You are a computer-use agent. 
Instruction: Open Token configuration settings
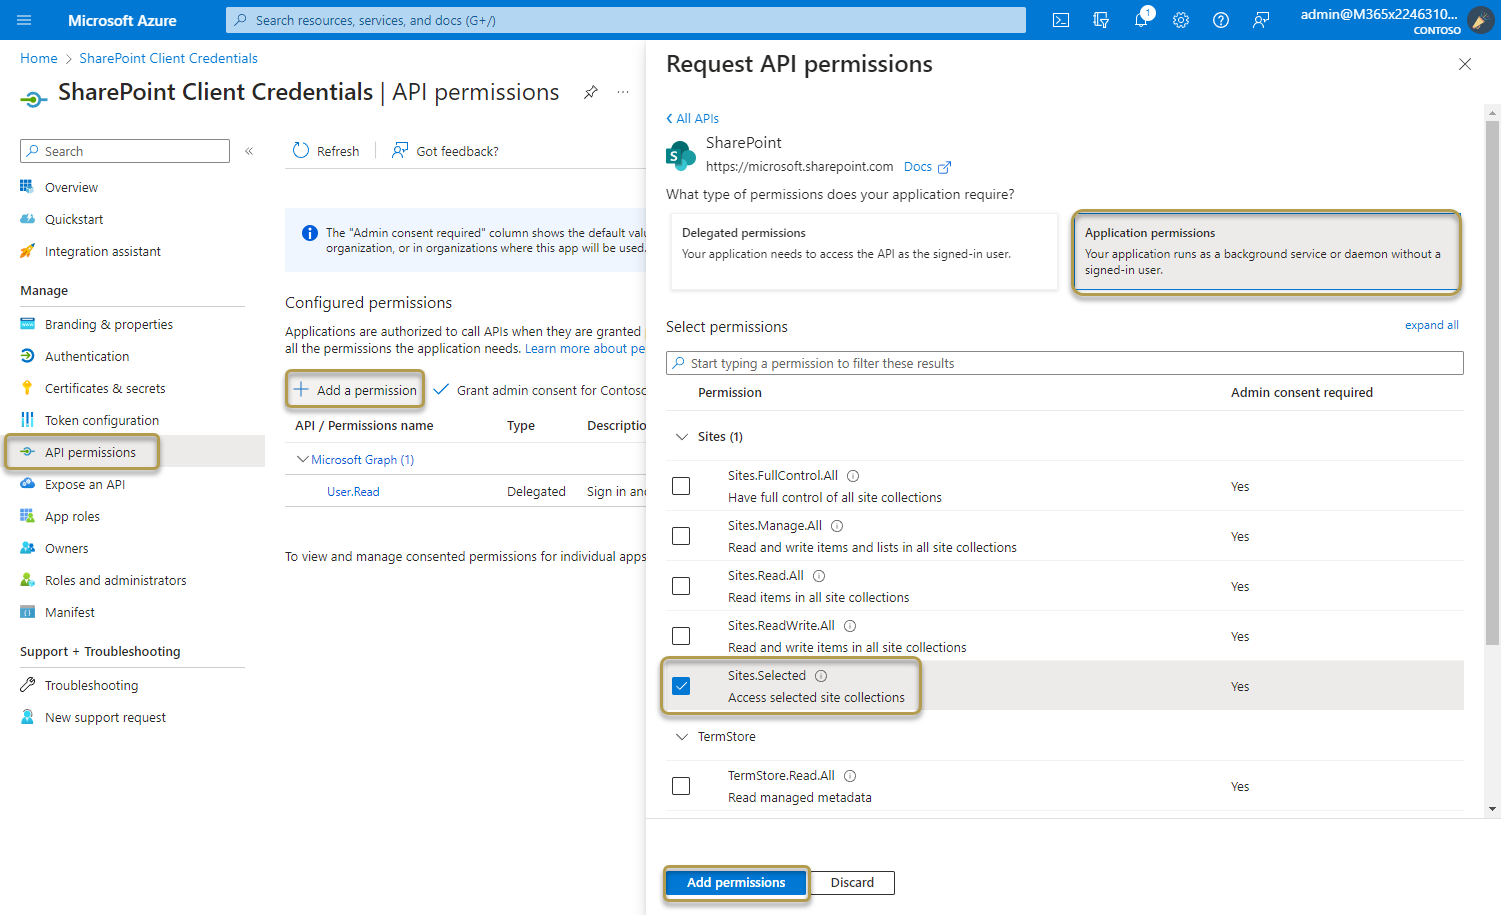(102, 419)
